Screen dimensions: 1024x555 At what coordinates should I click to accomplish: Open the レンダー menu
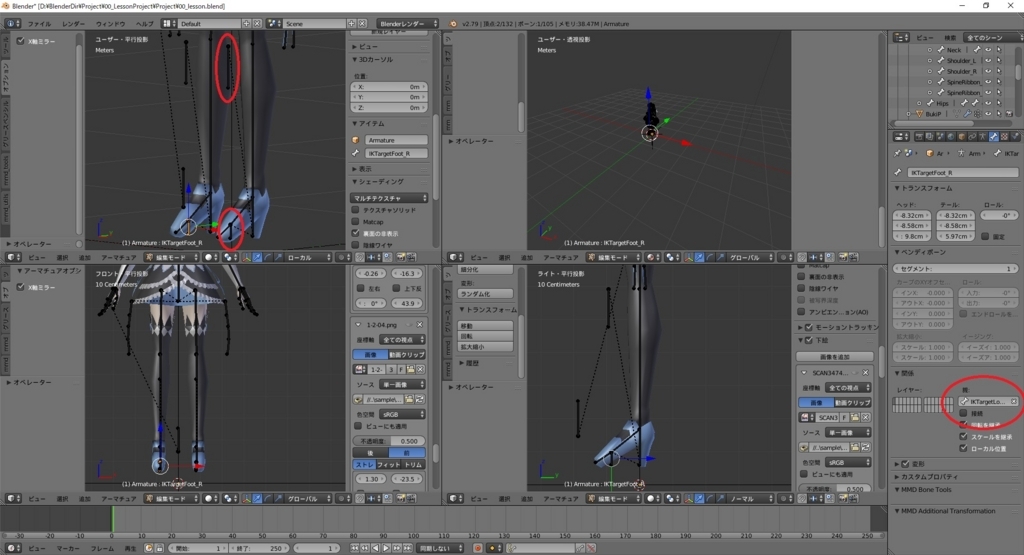[73, 24]
